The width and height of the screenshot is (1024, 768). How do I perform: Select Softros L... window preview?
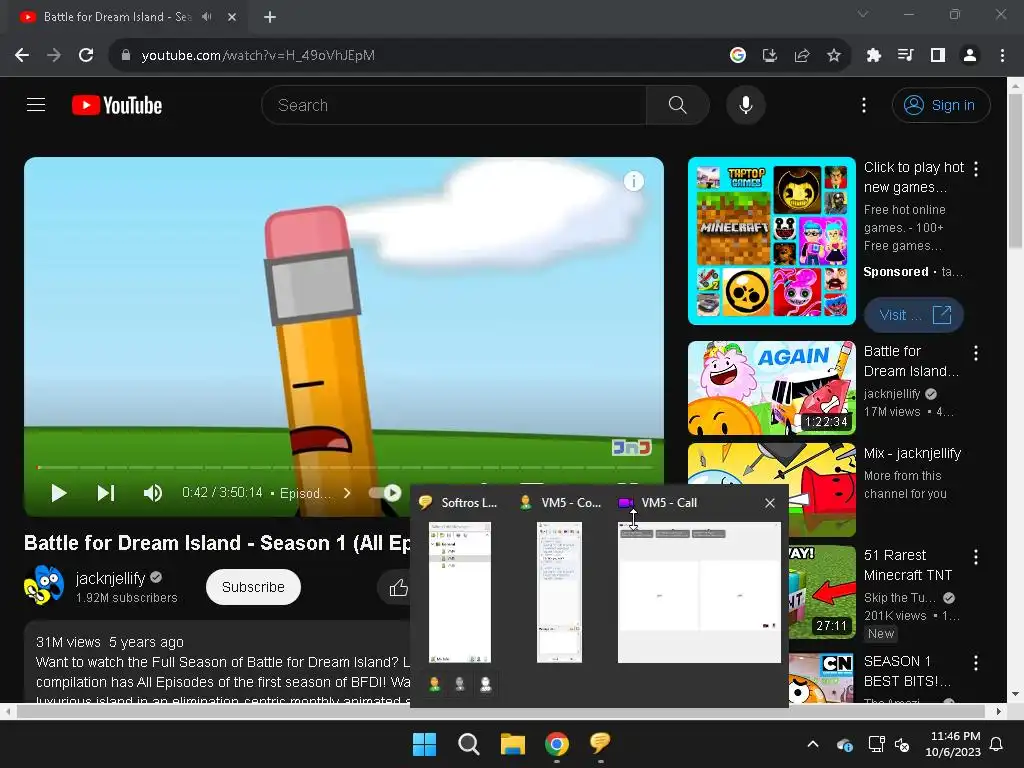tap(460, 592)
